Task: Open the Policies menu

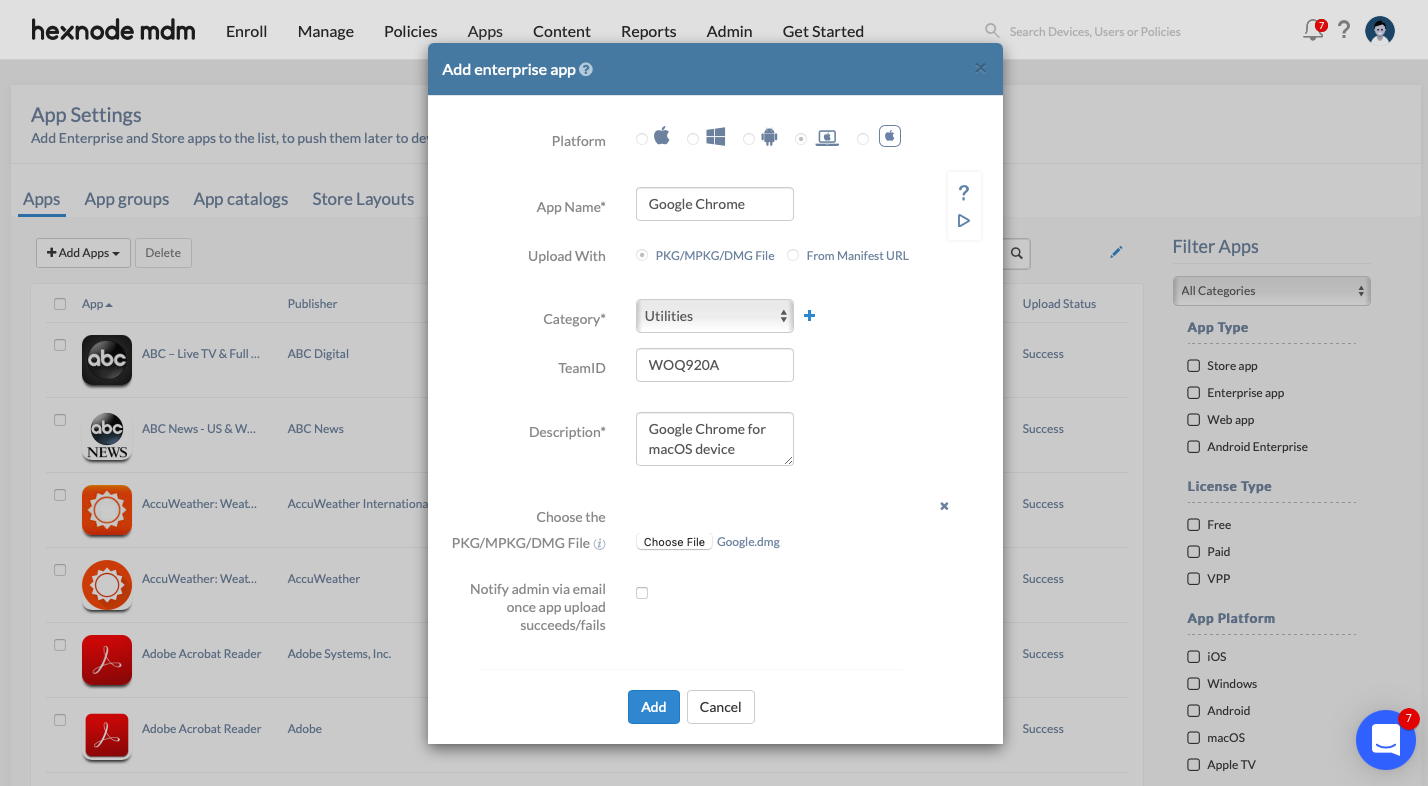Action: click(x=411, y=31)
